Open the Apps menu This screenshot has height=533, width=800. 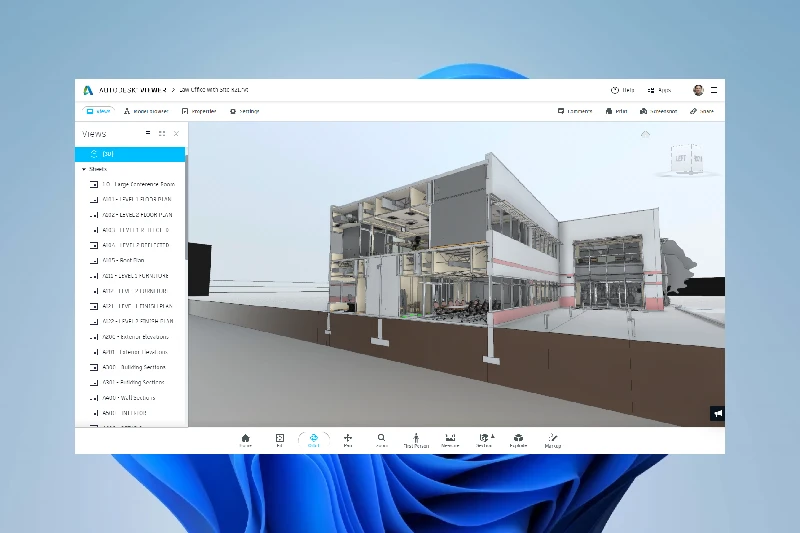pyautogui.click(x=659, y=90)
